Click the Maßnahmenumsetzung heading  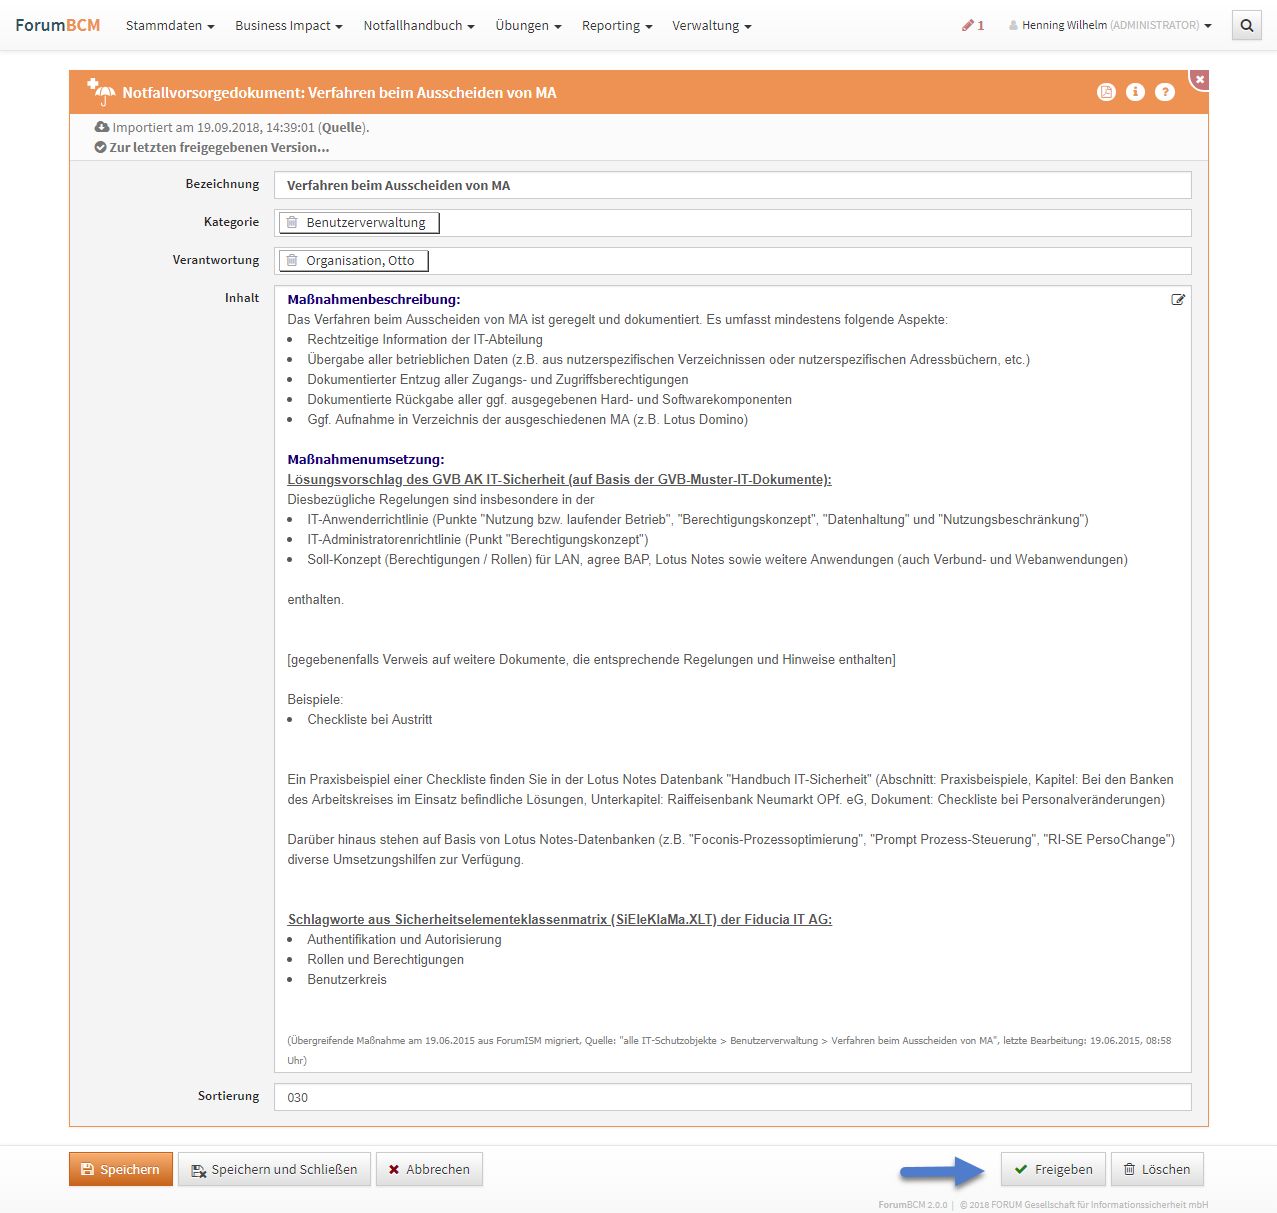(366, 459)
